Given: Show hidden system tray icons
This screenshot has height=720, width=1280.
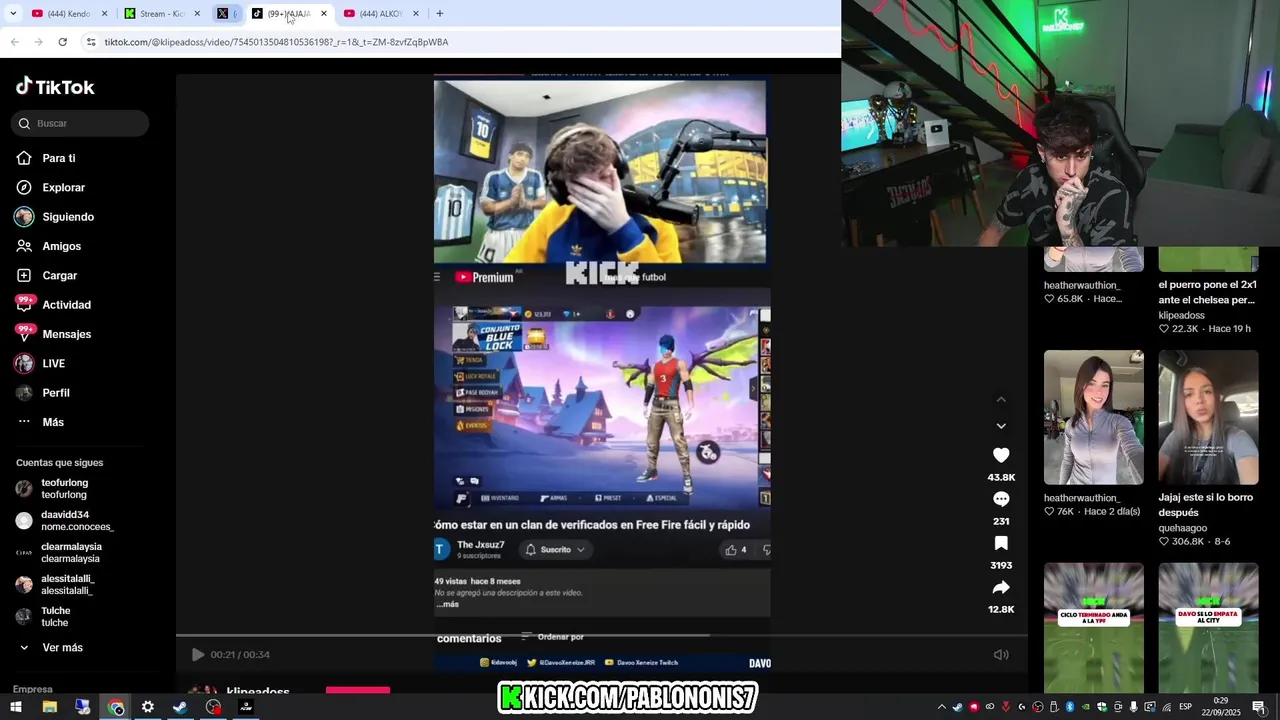Looking at the screenshot, I should tap(941, 707).
